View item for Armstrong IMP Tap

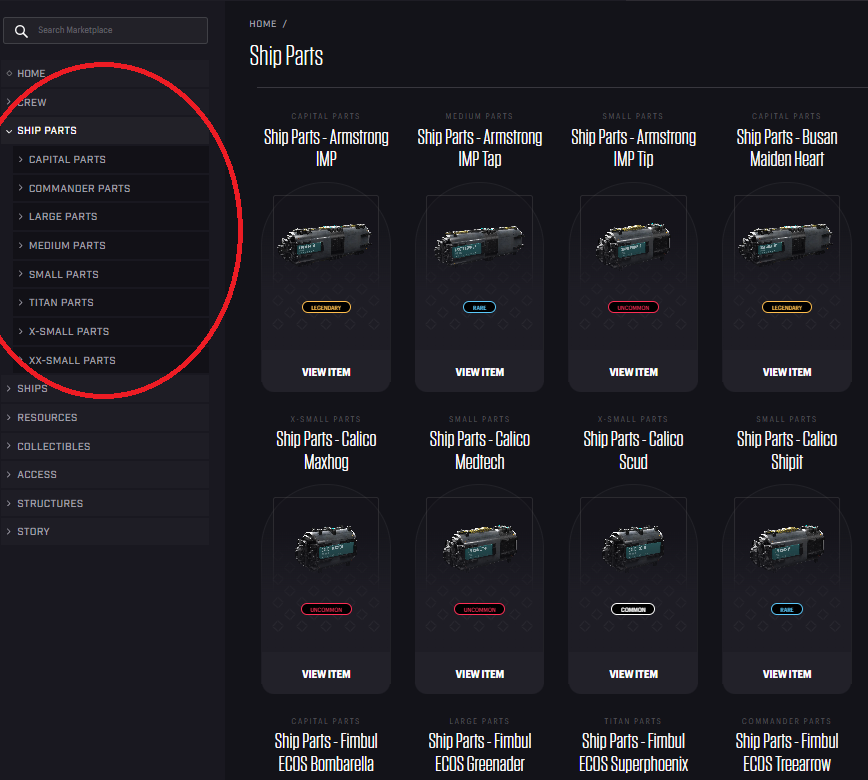(x=479, y=372)
